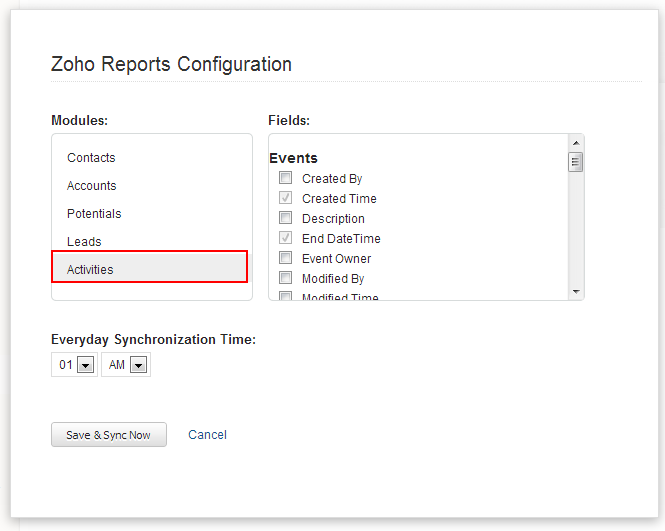This screenshot has height=531, width=665.
Task: Check the Description field checkbox
Action: pyautogui.click(x=285, y=218)
